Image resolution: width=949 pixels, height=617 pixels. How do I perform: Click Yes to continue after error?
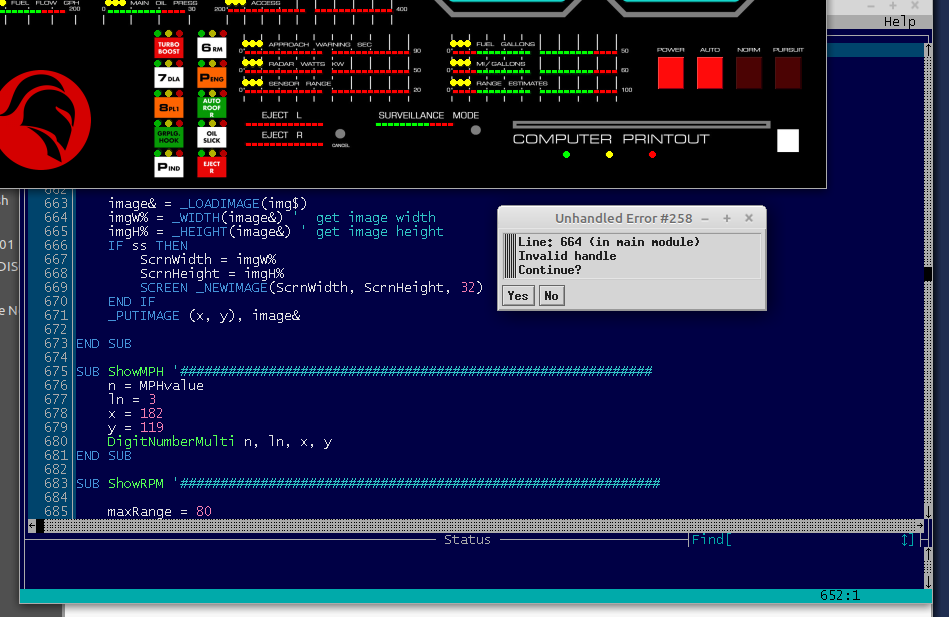(517, 296)
